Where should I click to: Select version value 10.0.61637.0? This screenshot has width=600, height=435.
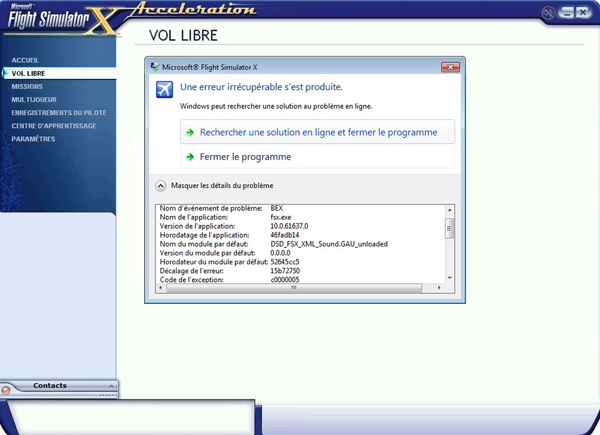[x=289, y=226]
